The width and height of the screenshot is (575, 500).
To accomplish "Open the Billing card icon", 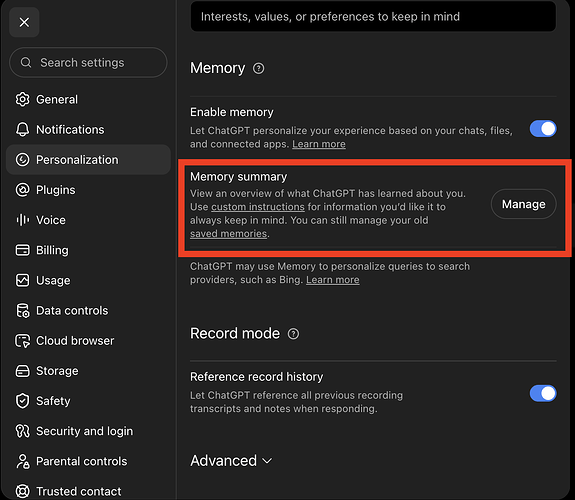I will pyautogui.click(x=22, y=250).
